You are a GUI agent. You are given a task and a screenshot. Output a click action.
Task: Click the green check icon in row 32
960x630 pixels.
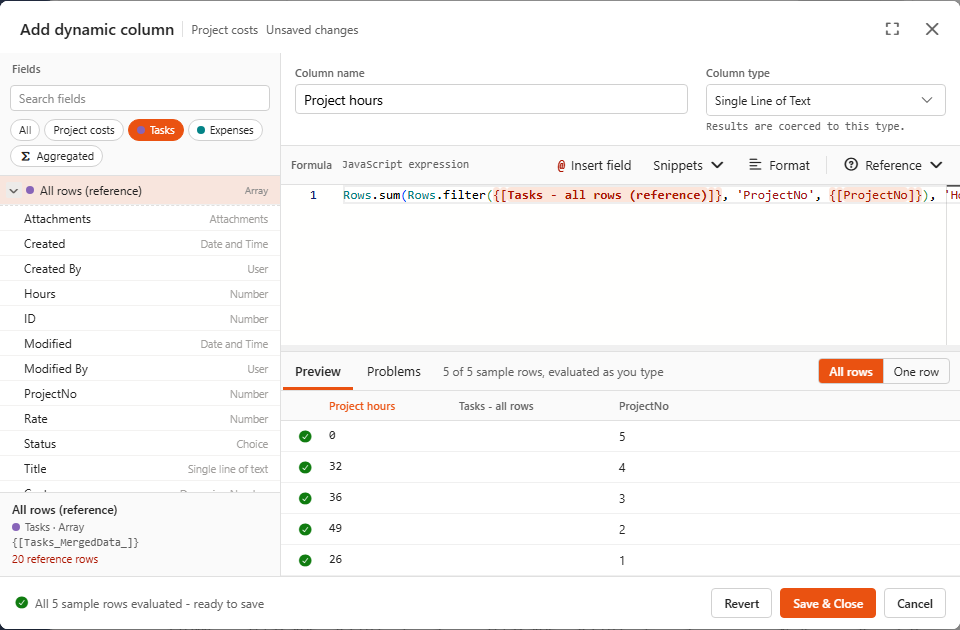[305, 468]
